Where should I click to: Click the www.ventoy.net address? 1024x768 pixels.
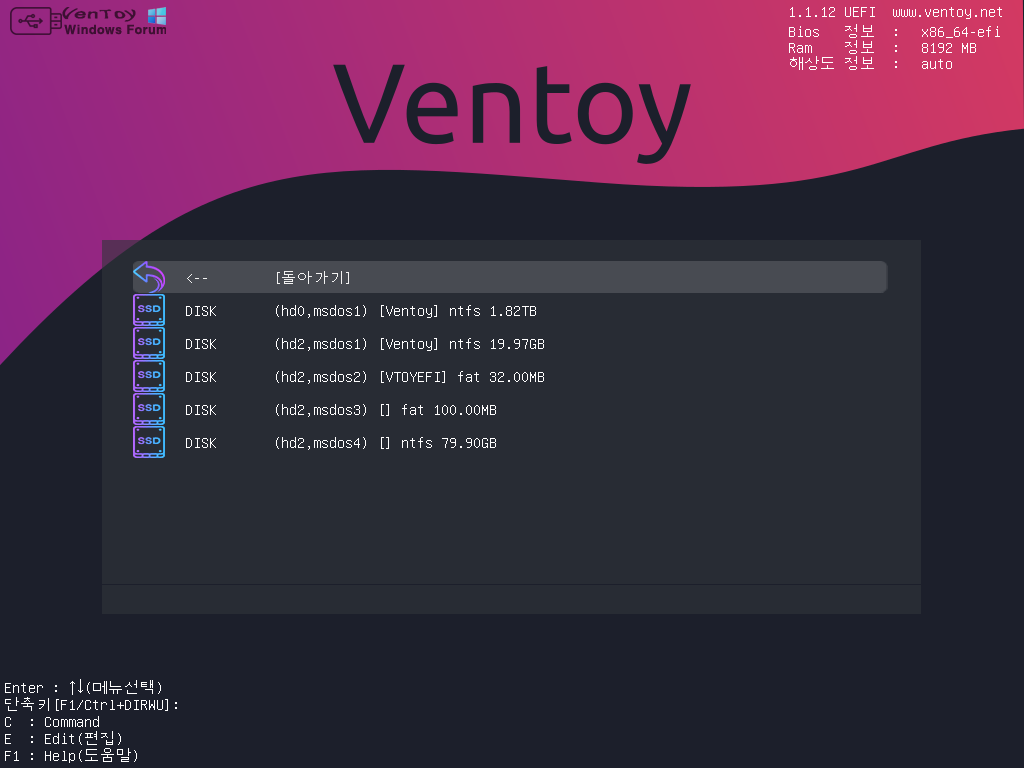pos(948,12)
